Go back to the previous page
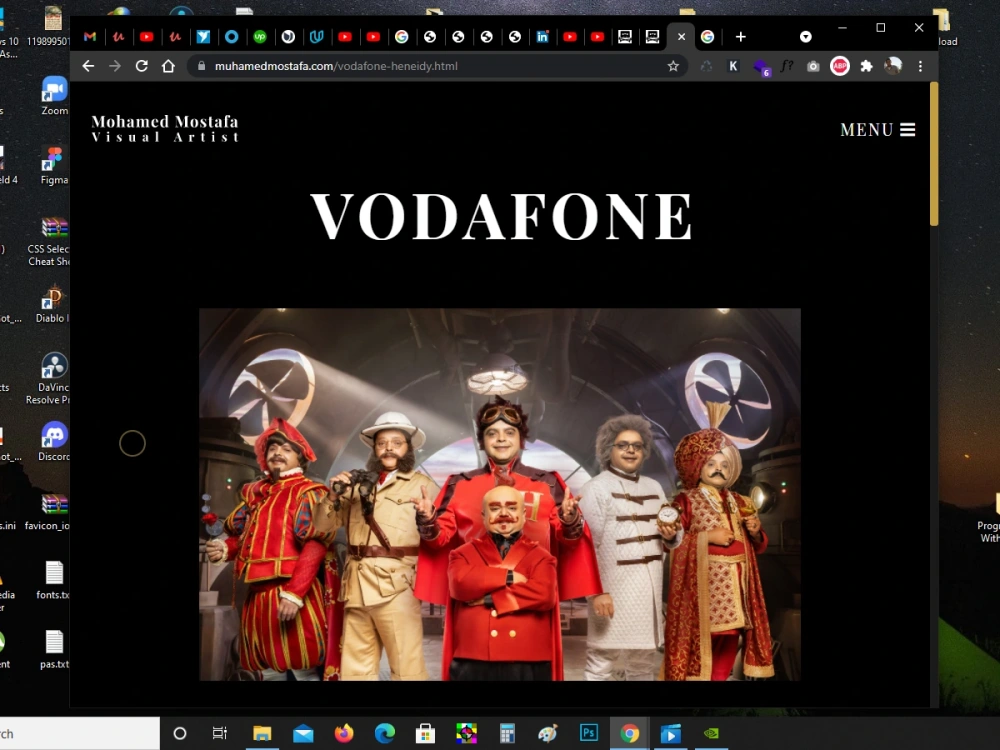The image size is (1000, 750). (x=88, y=66)
